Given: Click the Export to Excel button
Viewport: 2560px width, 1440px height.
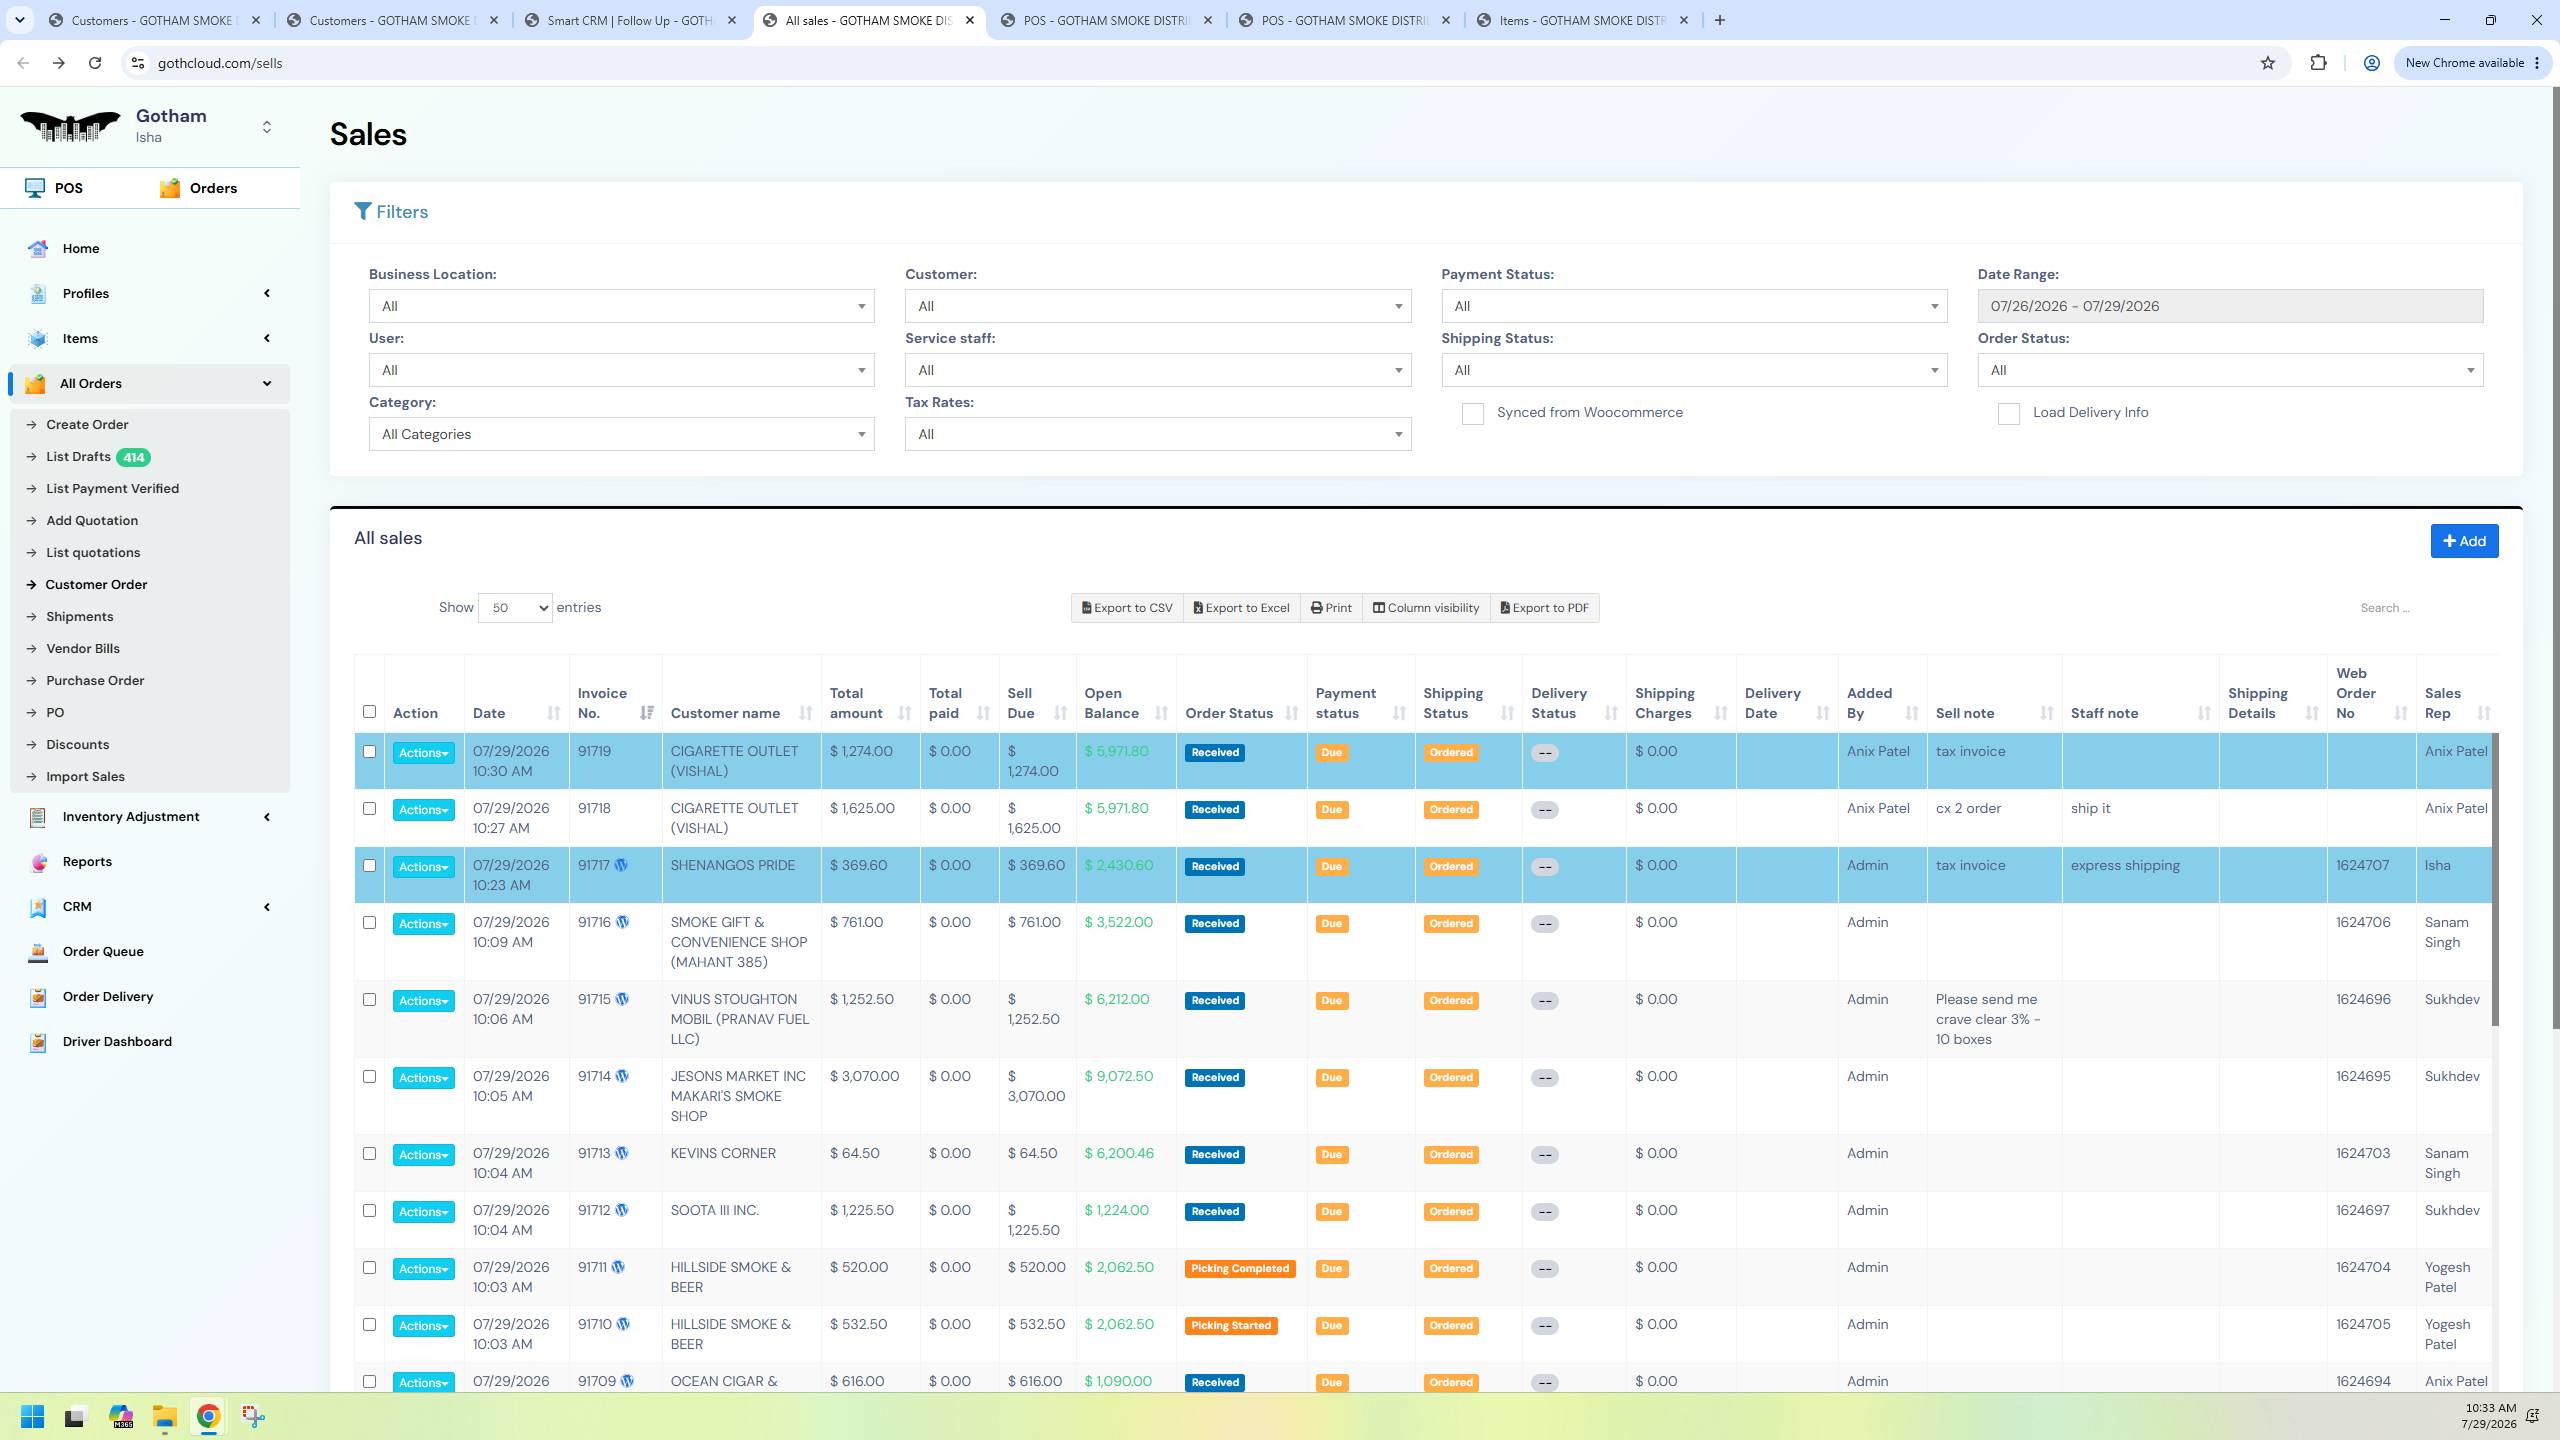Looking at the screenshot, I should click(x=1241, y=608).
